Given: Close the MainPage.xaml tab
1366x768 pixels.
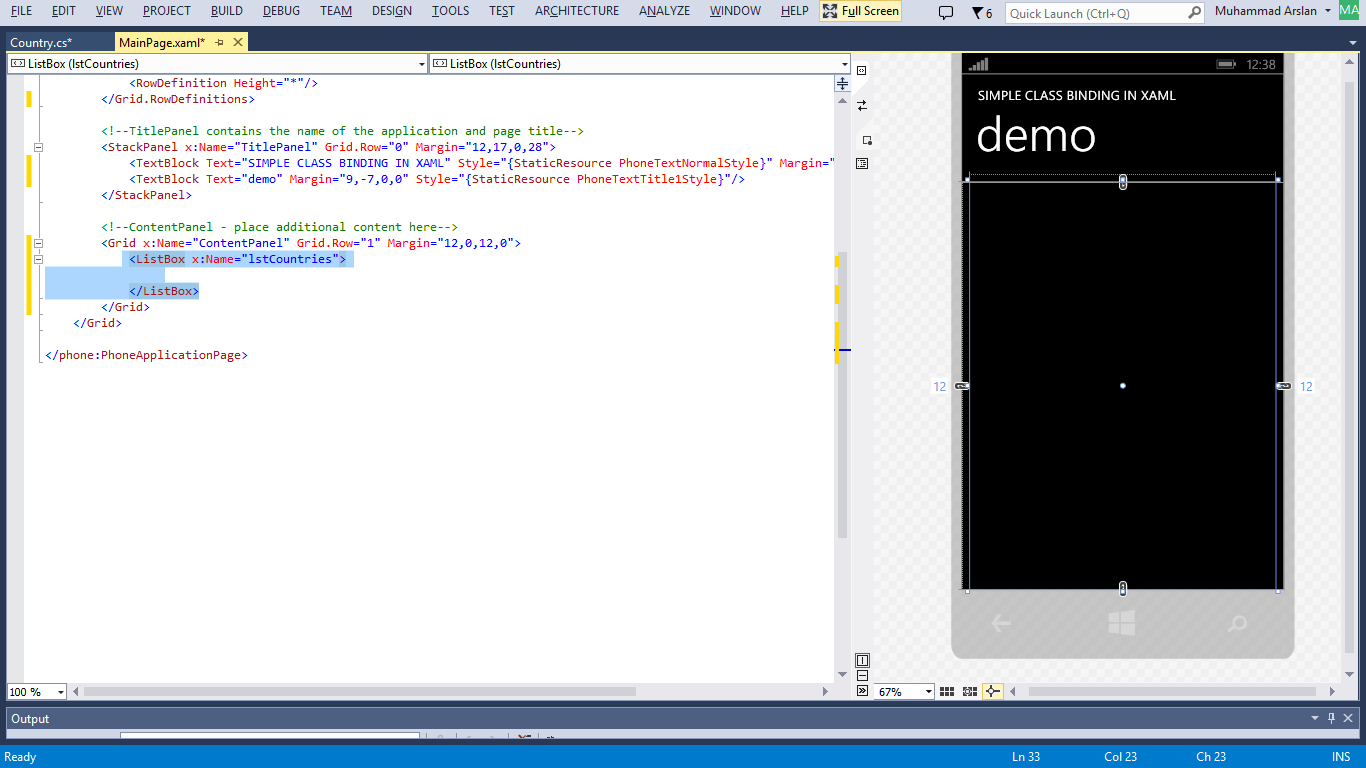Looking at the screenshot, I should (x=237, y=43).
